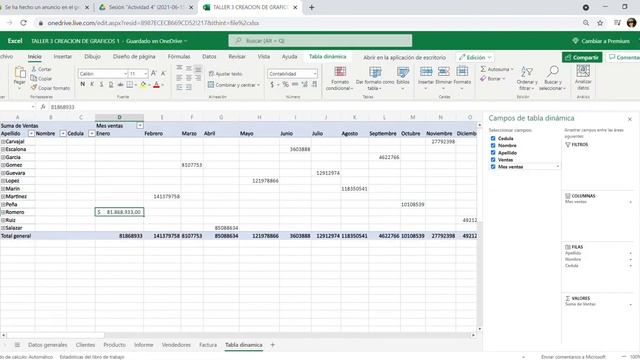Click the Comentarios button

tap(623, 58)
